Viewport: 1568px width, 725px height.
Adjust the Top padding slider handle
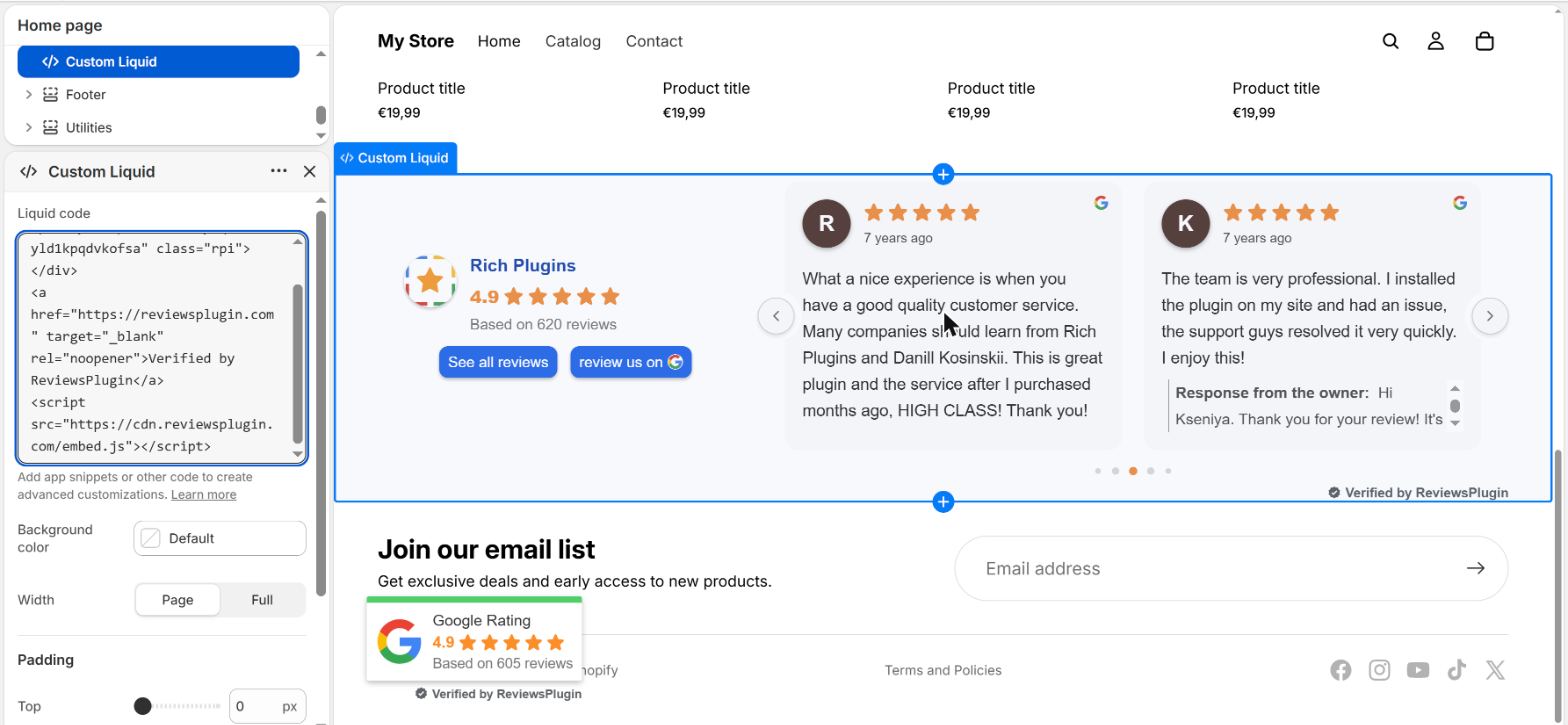click(143, 706)
